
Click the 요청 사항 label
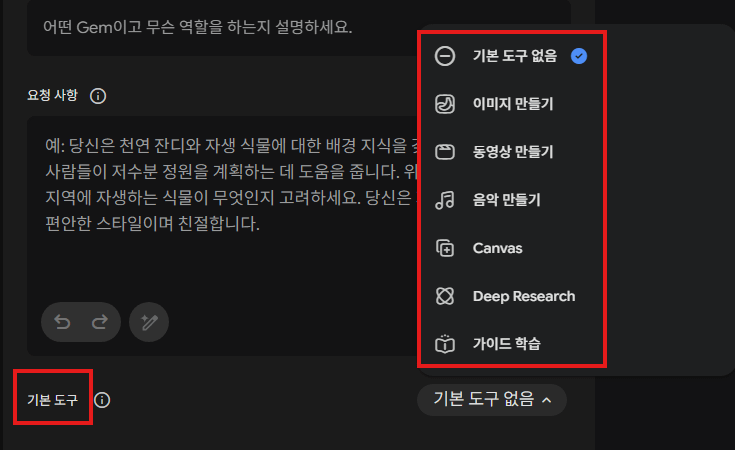click(52, 96)
